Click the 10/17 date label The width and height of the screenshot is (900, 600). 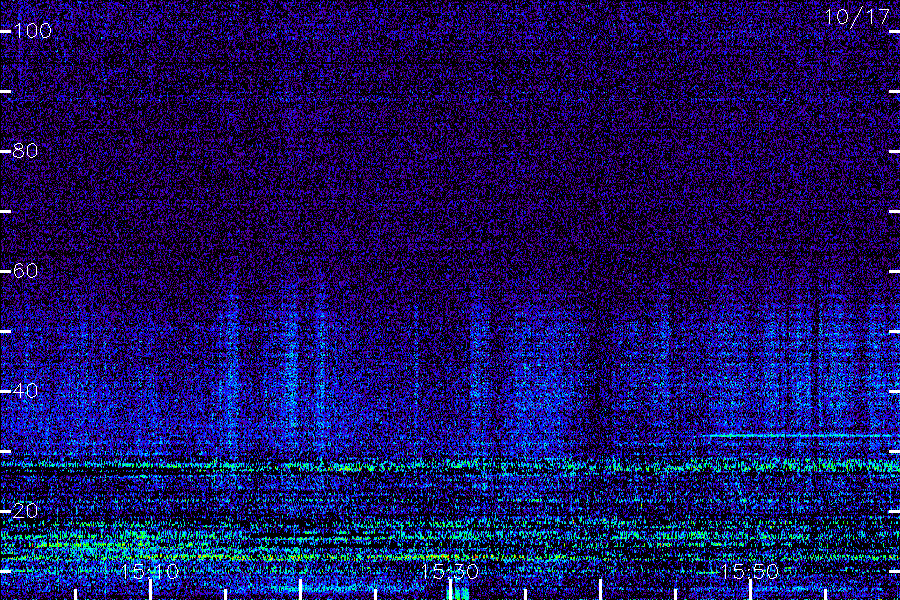(856, 17)
